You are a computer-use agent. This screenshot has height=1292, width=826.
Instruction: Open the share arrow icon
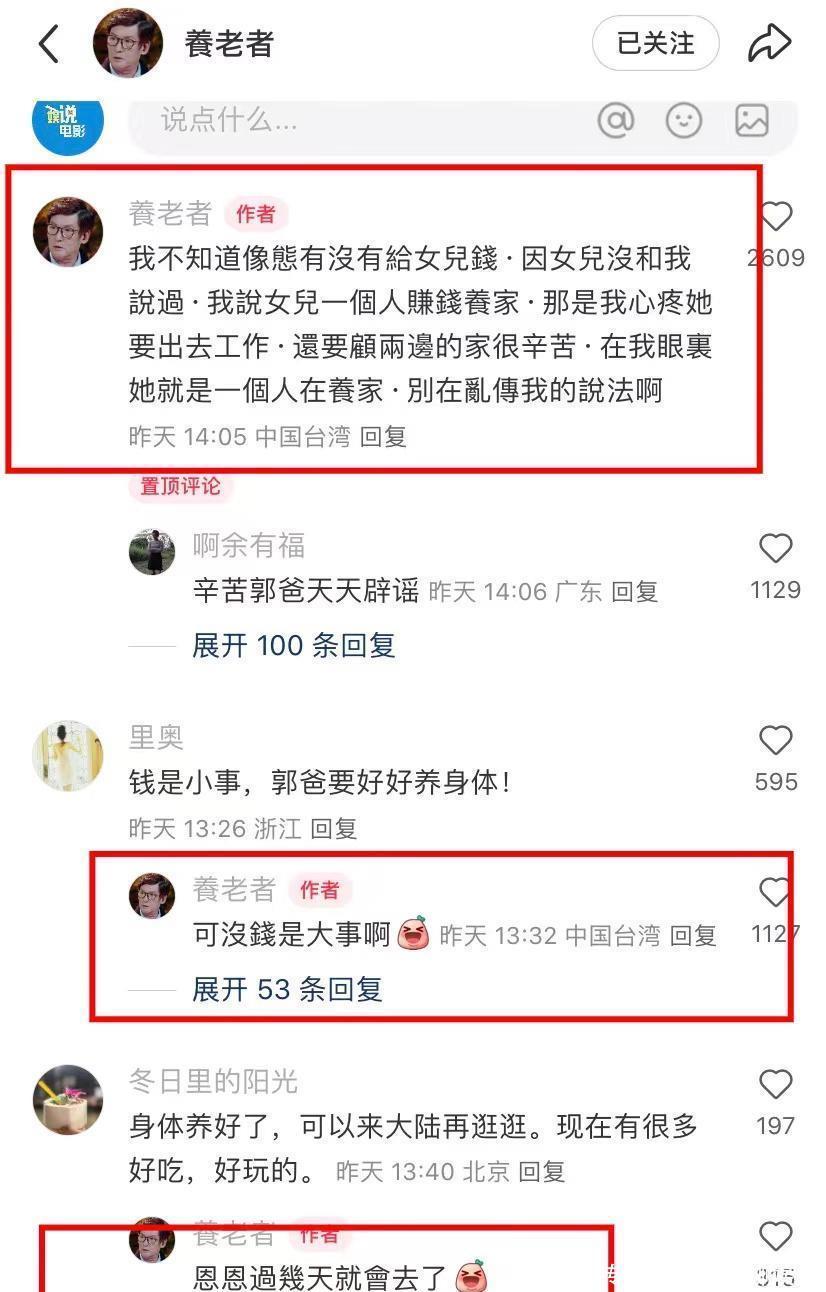coord(769,43)
